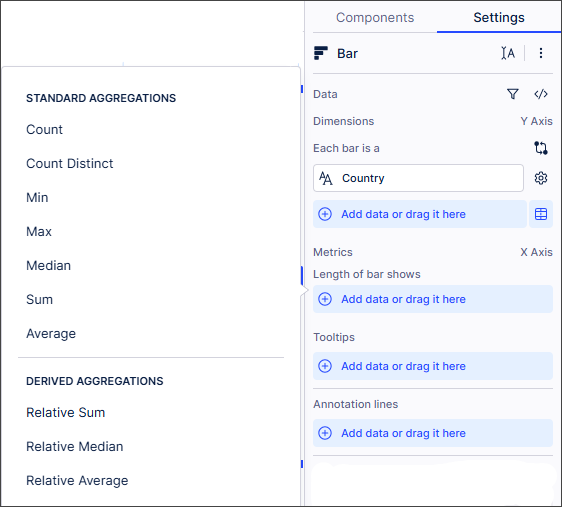Image resolution: width=562 pixels, height=507 pixels.
Task: Select the Settings tab
Action: coord(499,18)
